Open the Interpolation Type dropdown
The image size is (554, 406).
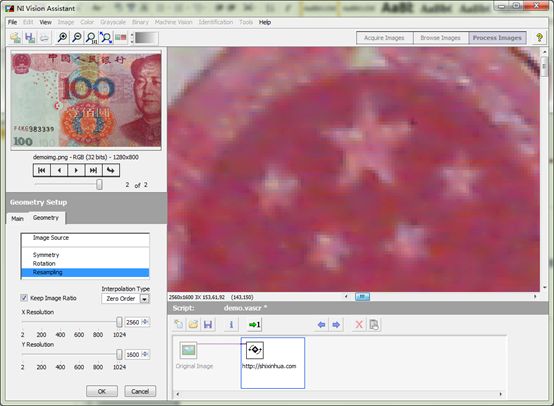tap(145, 299)
